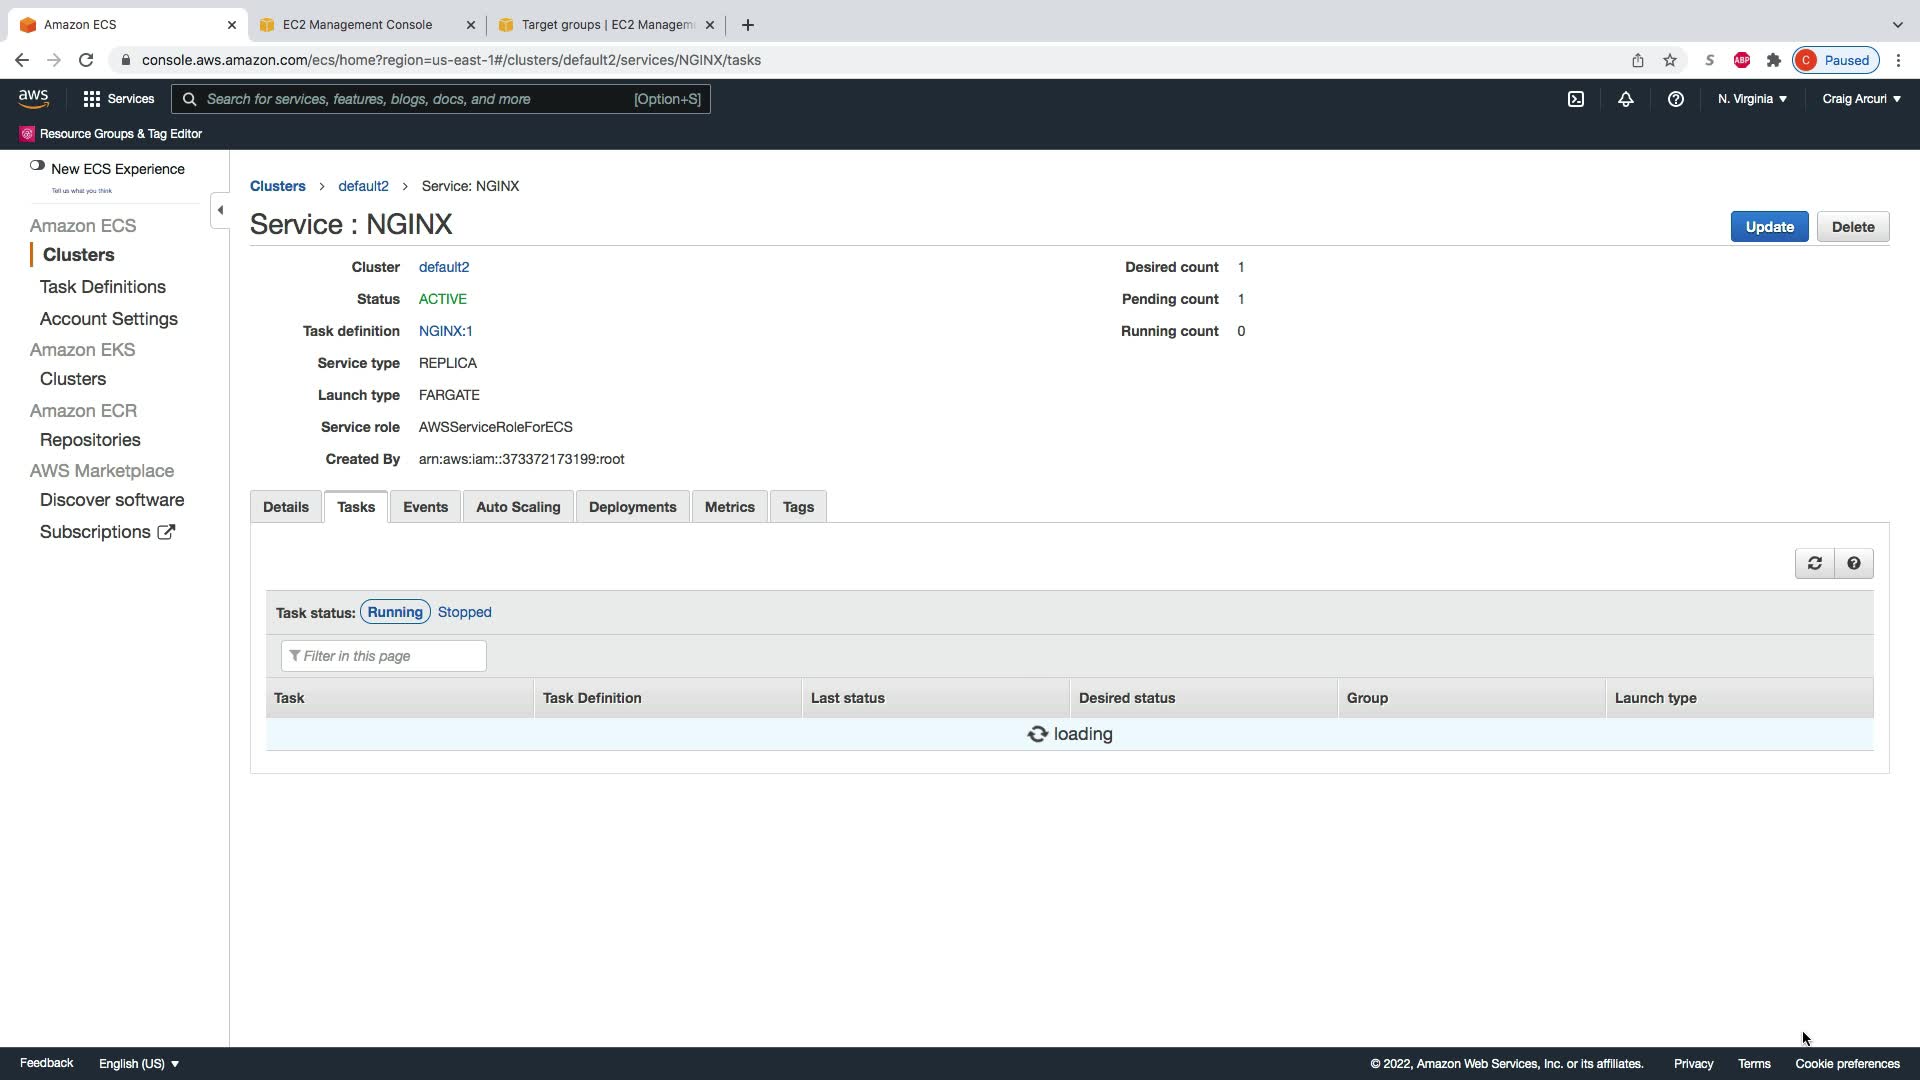This screenshot has width=1920, height=1080.
Task: Click the Update service button
Action: [x=1768, y=227]
